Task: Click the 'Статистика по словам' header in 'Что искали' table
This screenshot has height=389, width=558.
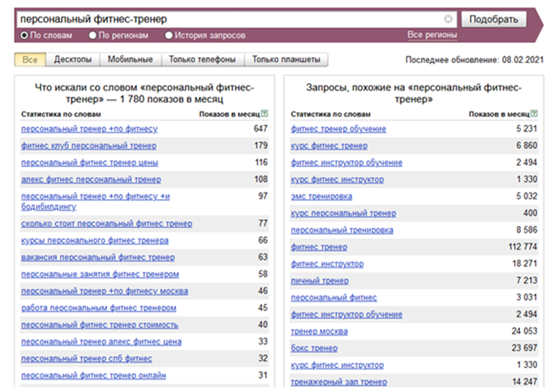Action: 61,114
